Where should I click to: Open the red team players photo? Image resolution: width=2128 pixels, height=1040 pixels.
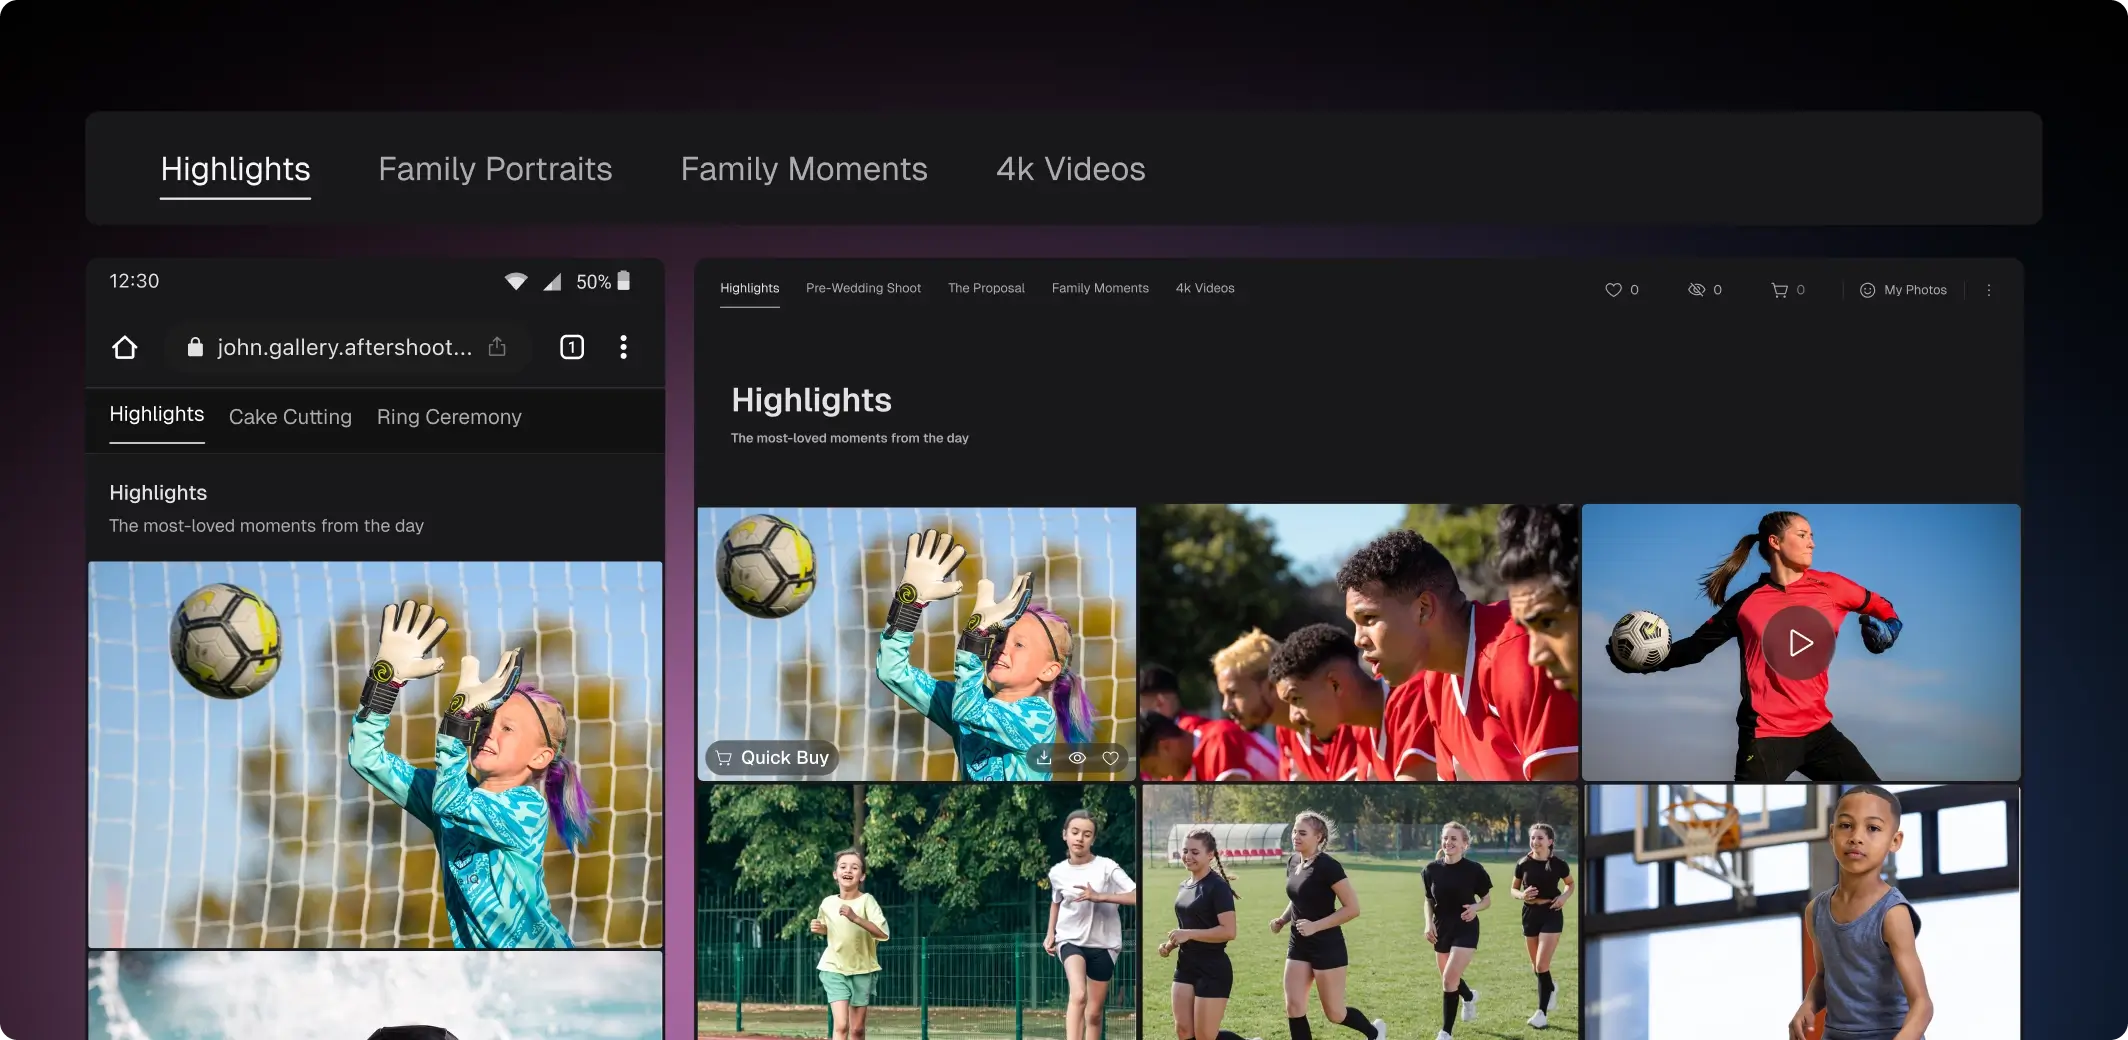tap(1359, 642)
